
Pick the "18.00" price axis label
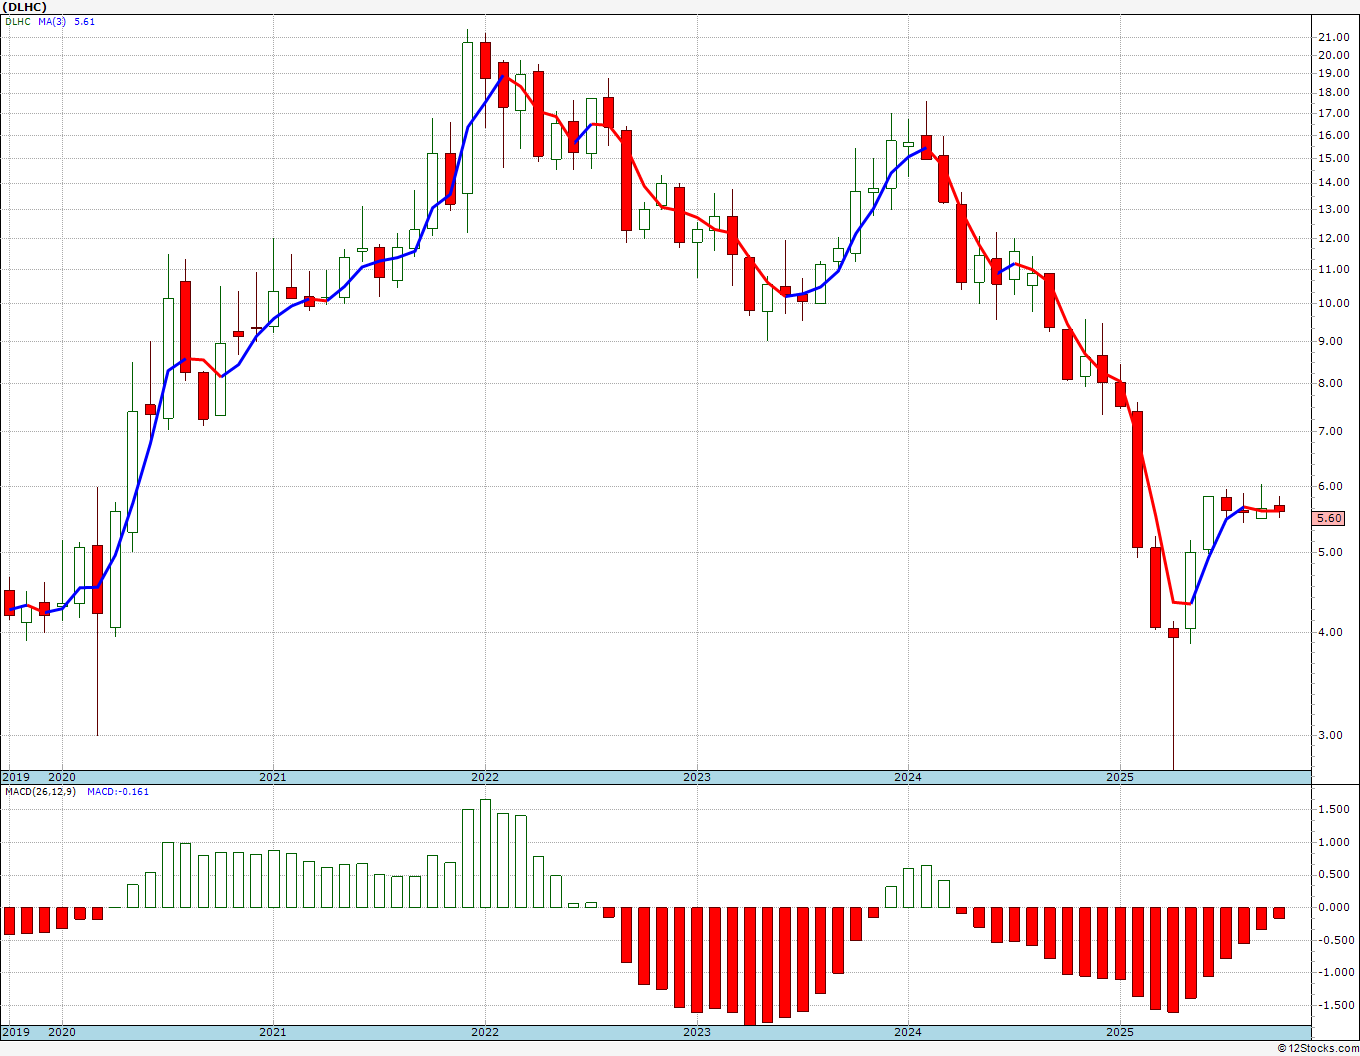tap(1332, 92)
